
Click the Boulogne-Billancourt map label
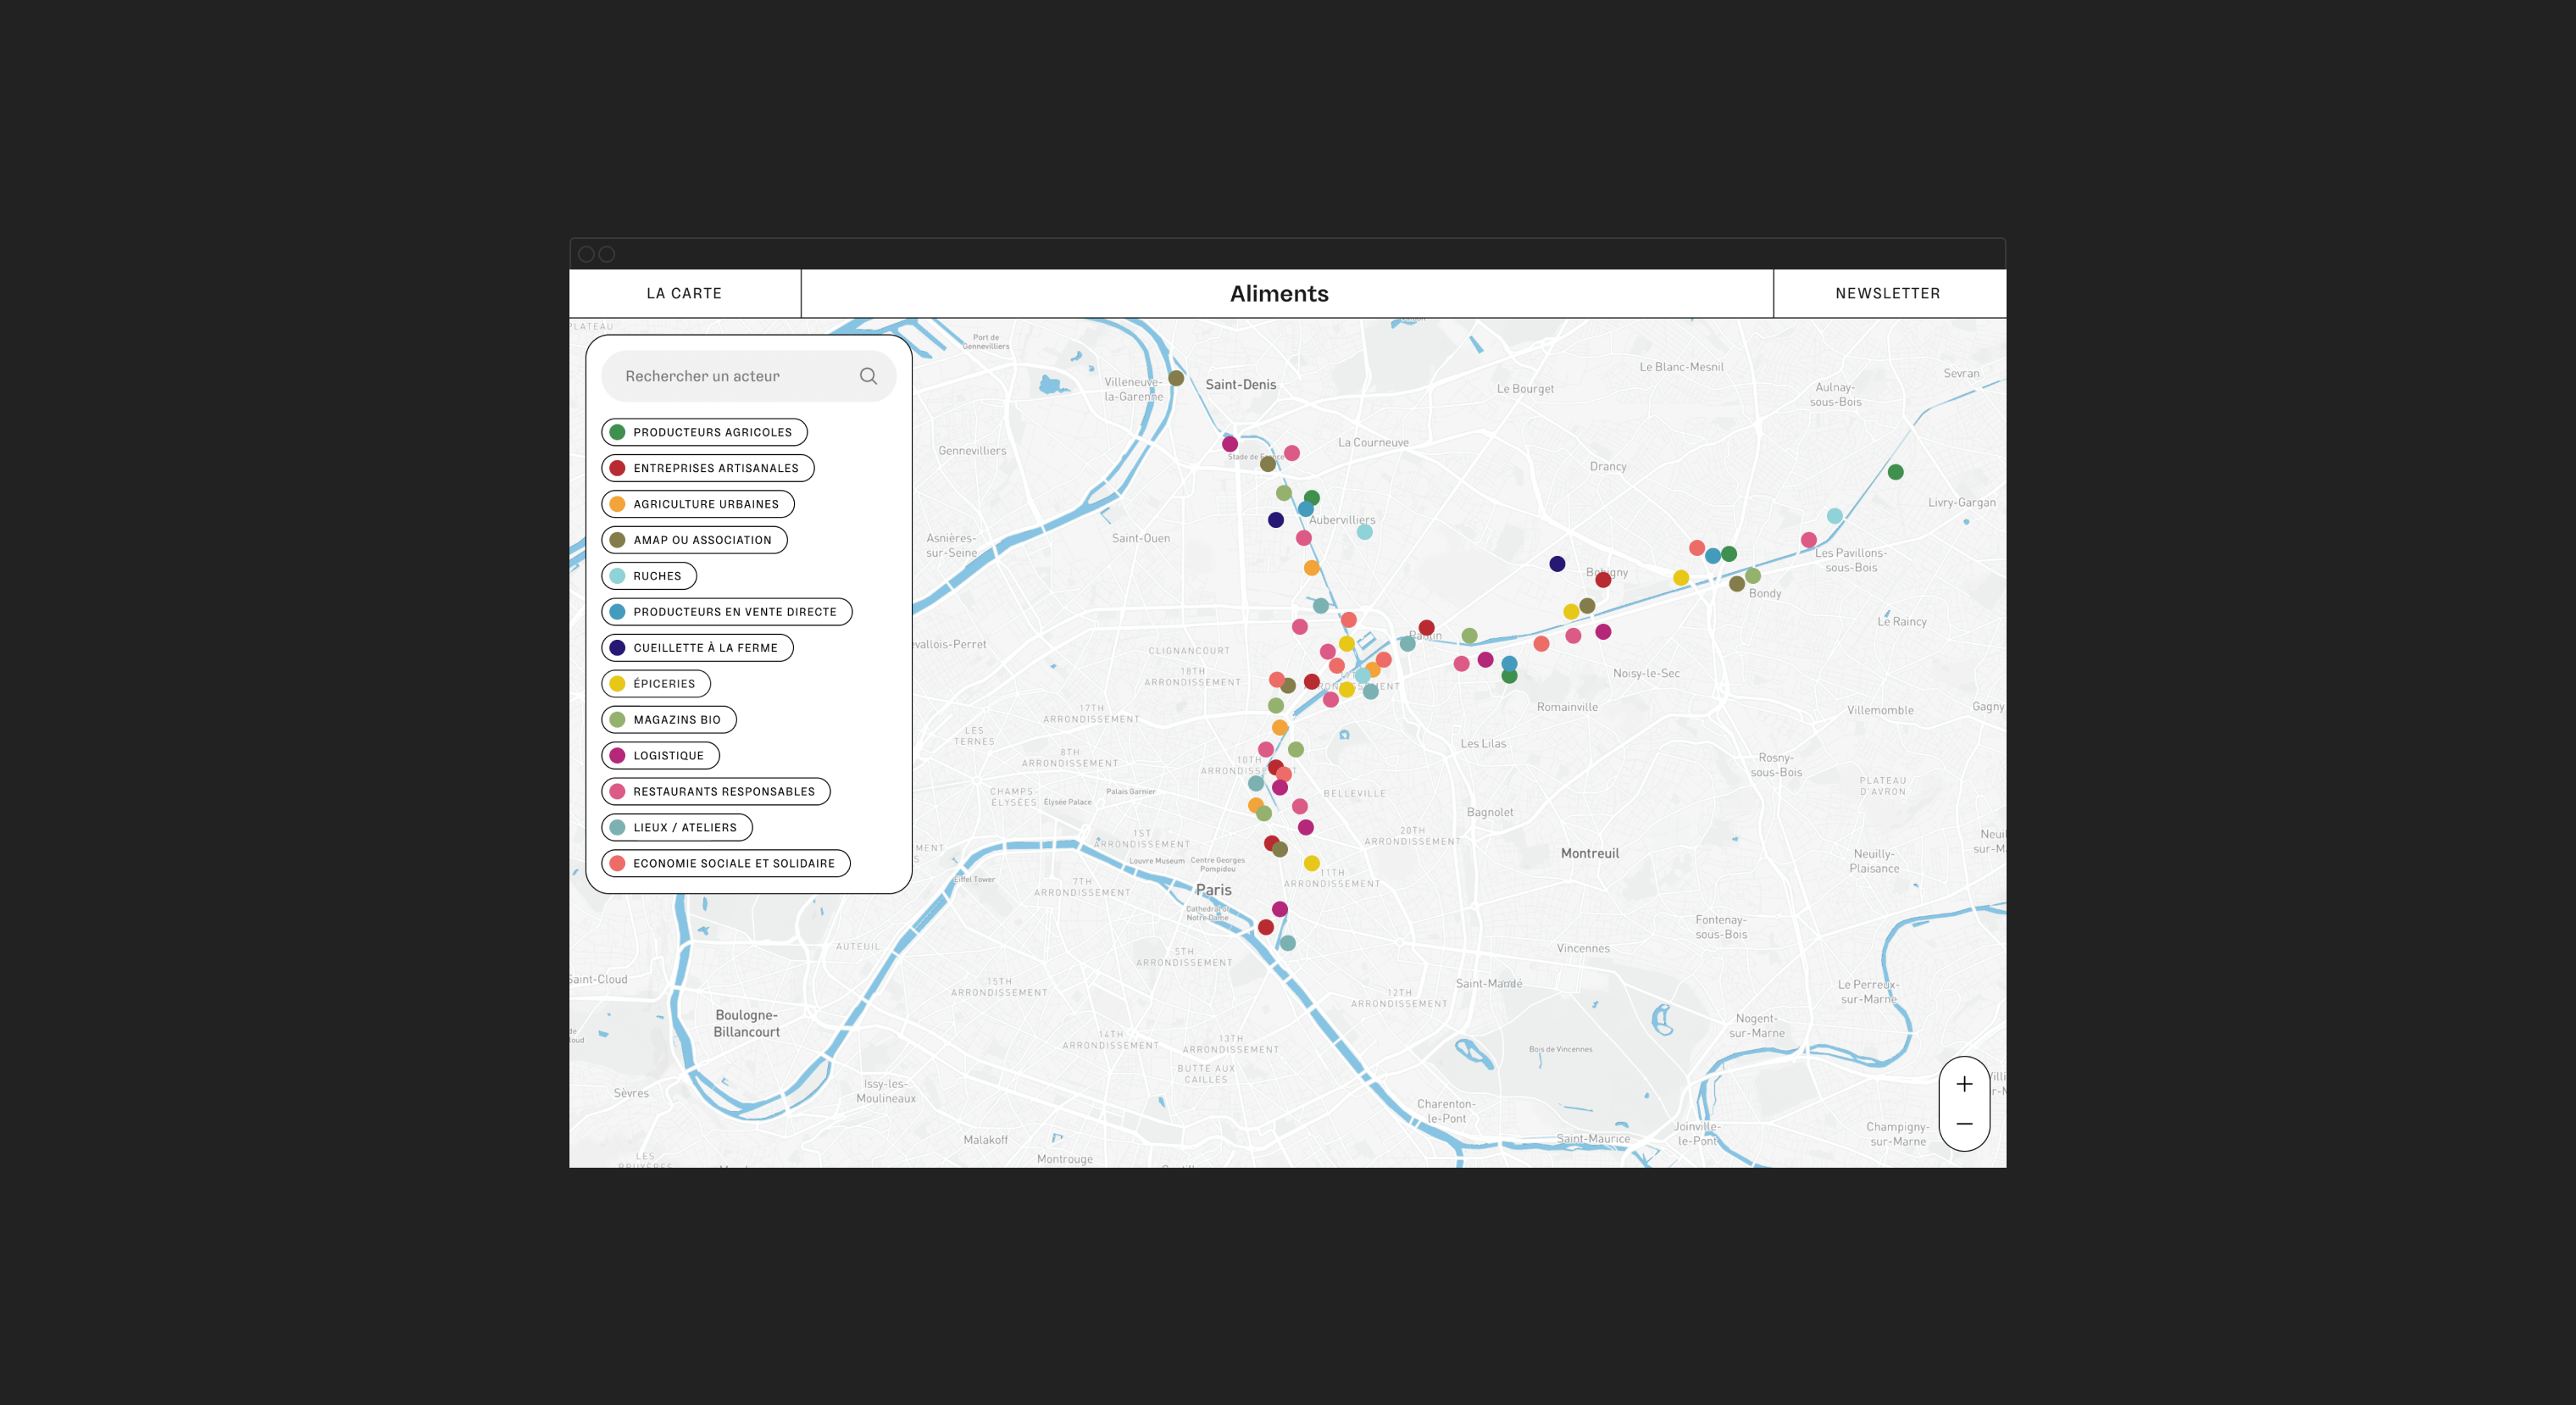pos(746,1023)
